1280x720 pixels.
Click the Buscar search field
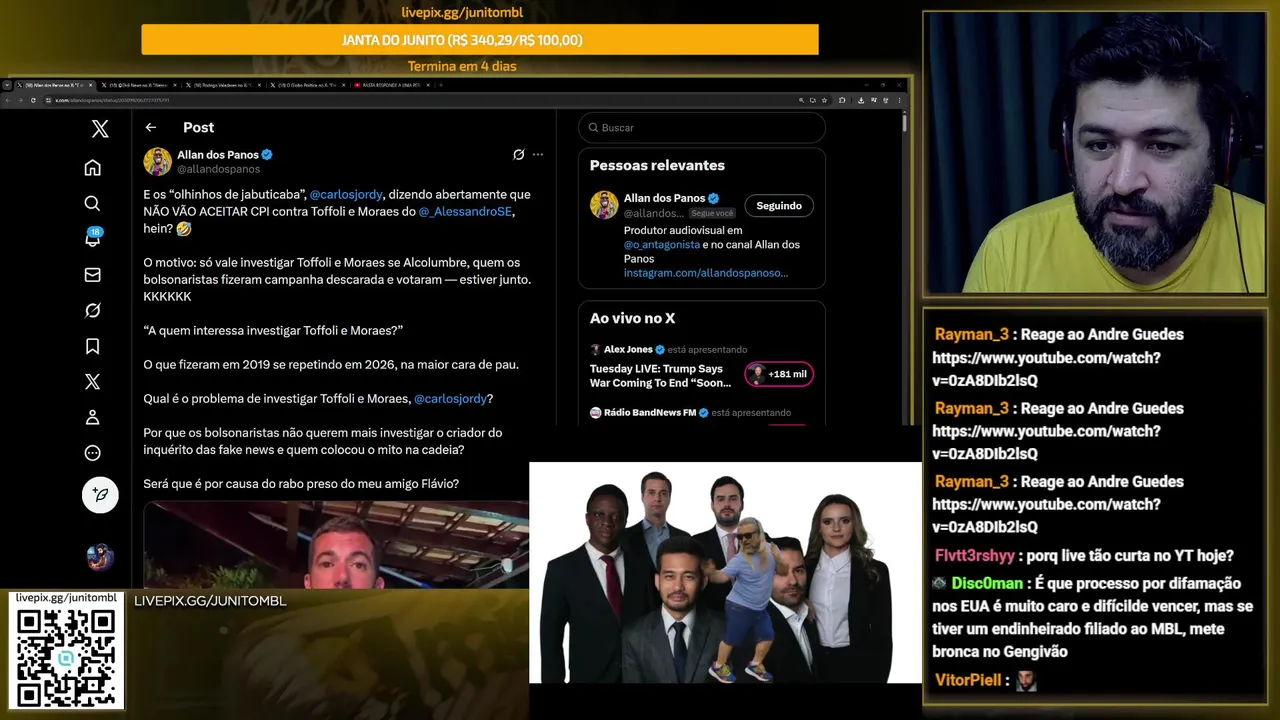(x=702, y=128)
